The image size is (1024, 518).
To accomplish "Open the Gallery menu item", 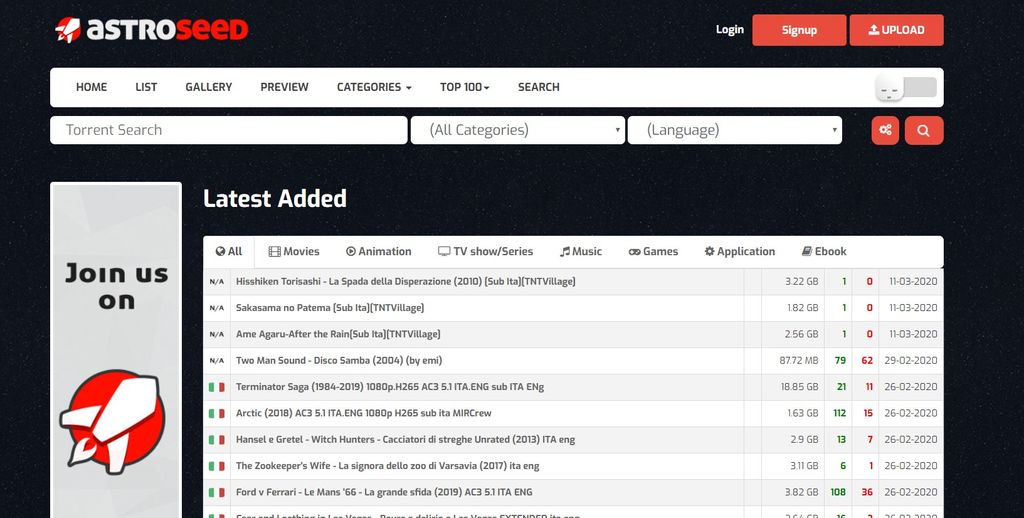I will [208, 87].
